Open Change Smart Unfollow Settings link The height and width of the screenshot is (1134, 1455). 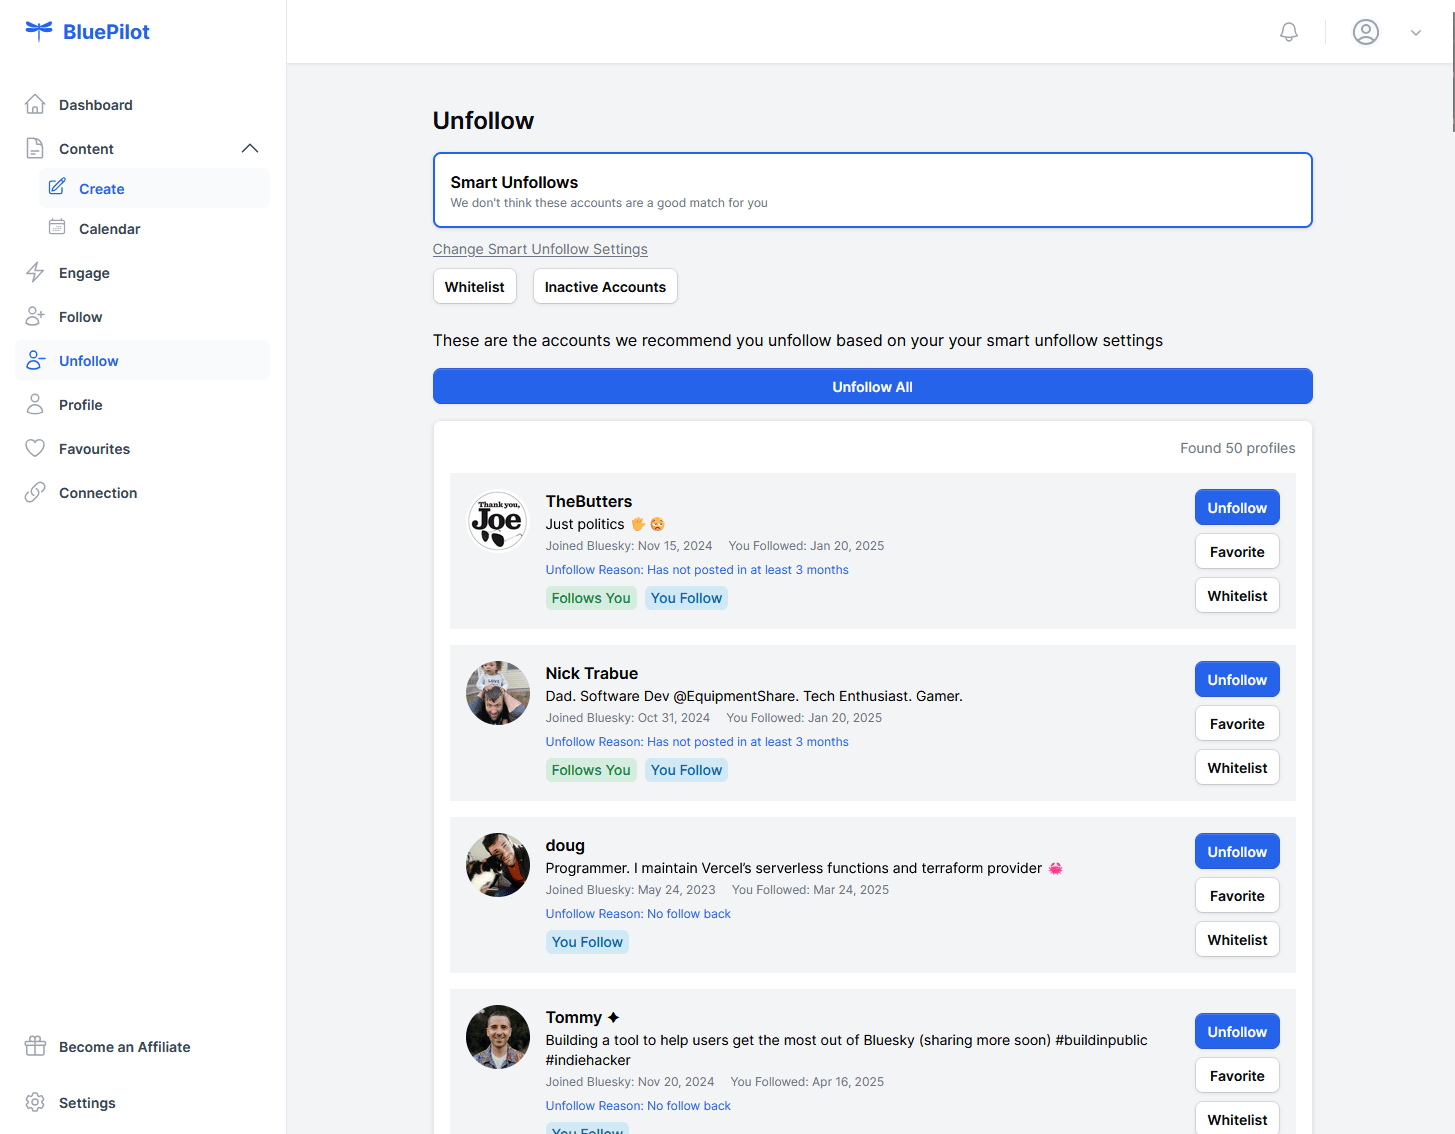(540, 249)
